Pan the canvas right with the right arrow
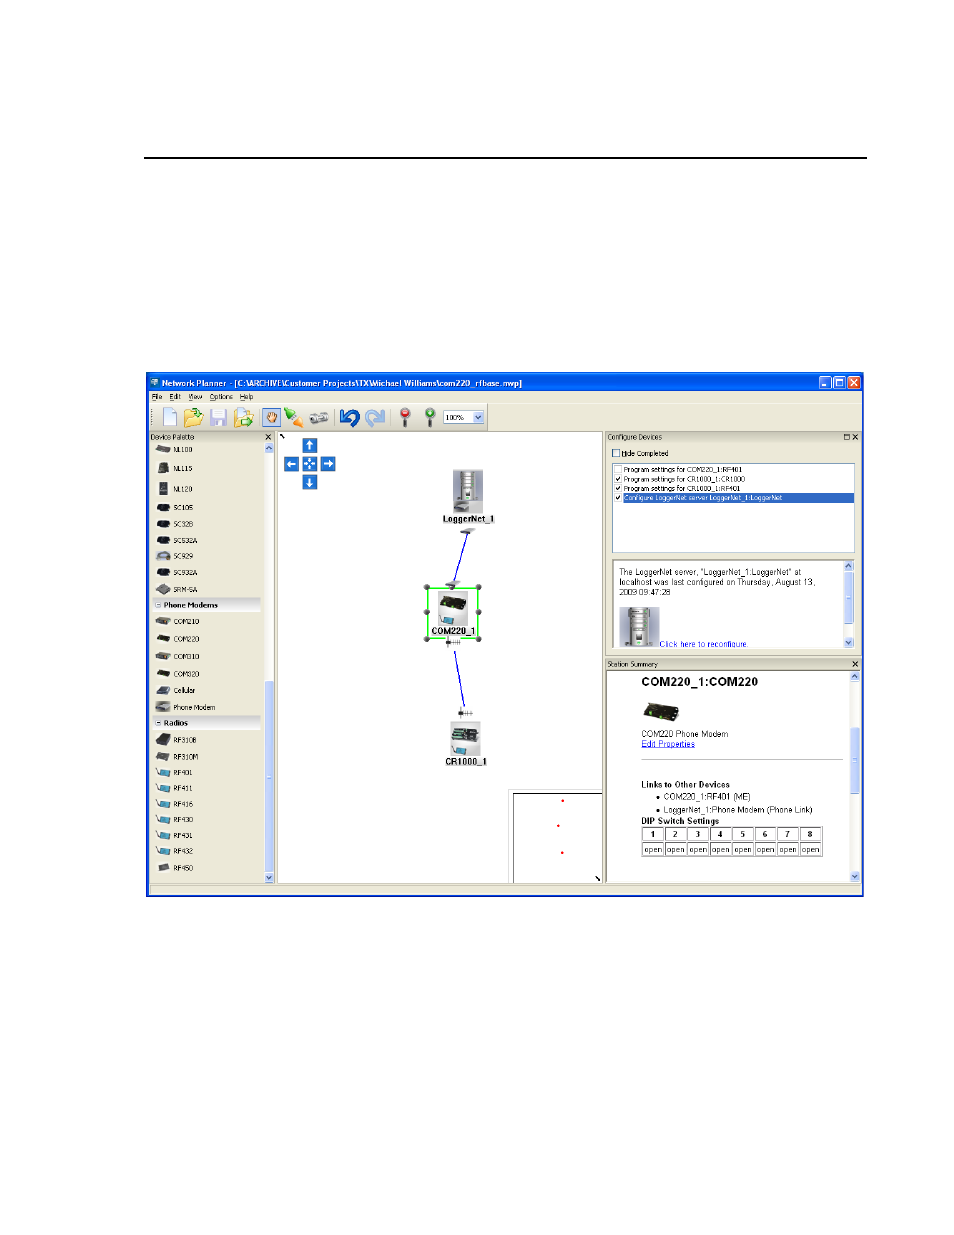Viewport: 954px width, 1235px height. coord(328,464)
